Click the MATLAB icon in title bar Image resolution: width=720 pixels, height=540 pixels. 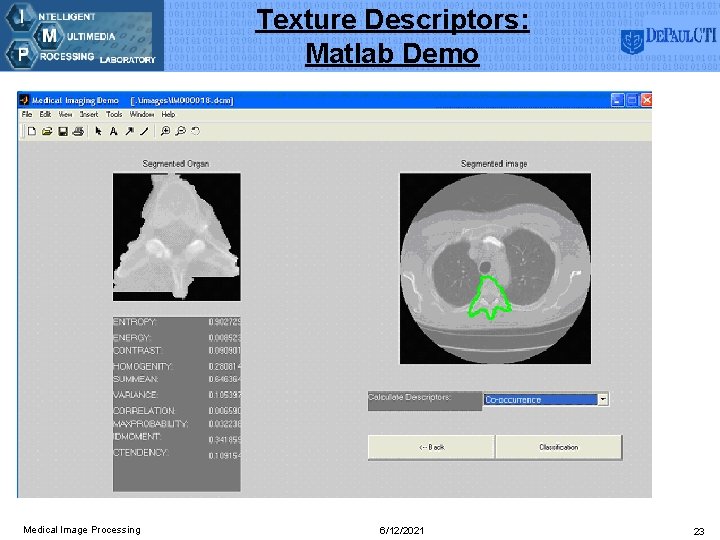24,100
